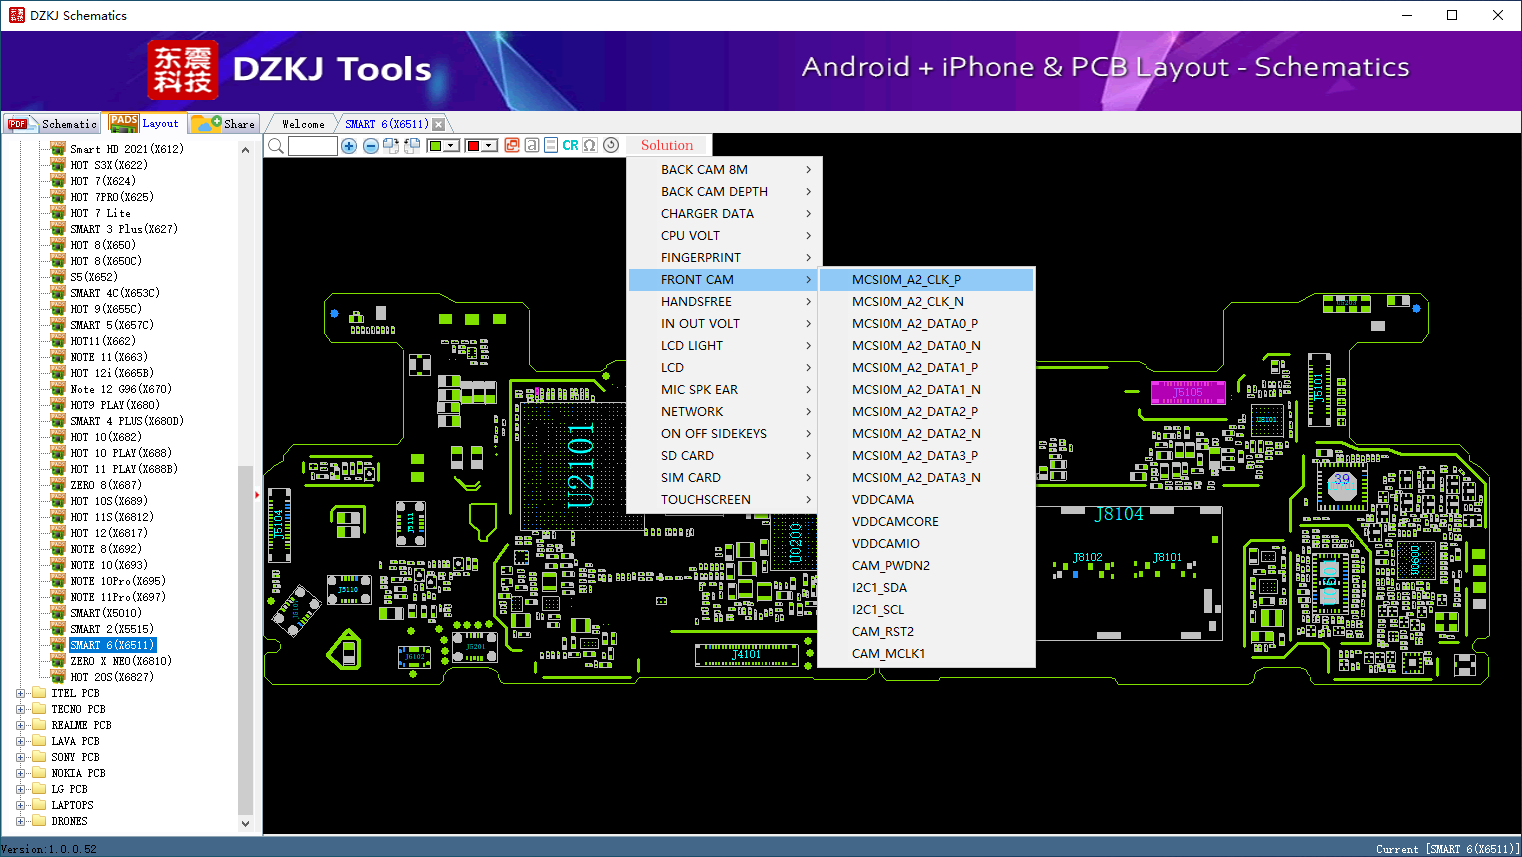Click the DZKJ red logo in banner
The height and width of the screenshot is (857, 1522).
tap(182, 70)
